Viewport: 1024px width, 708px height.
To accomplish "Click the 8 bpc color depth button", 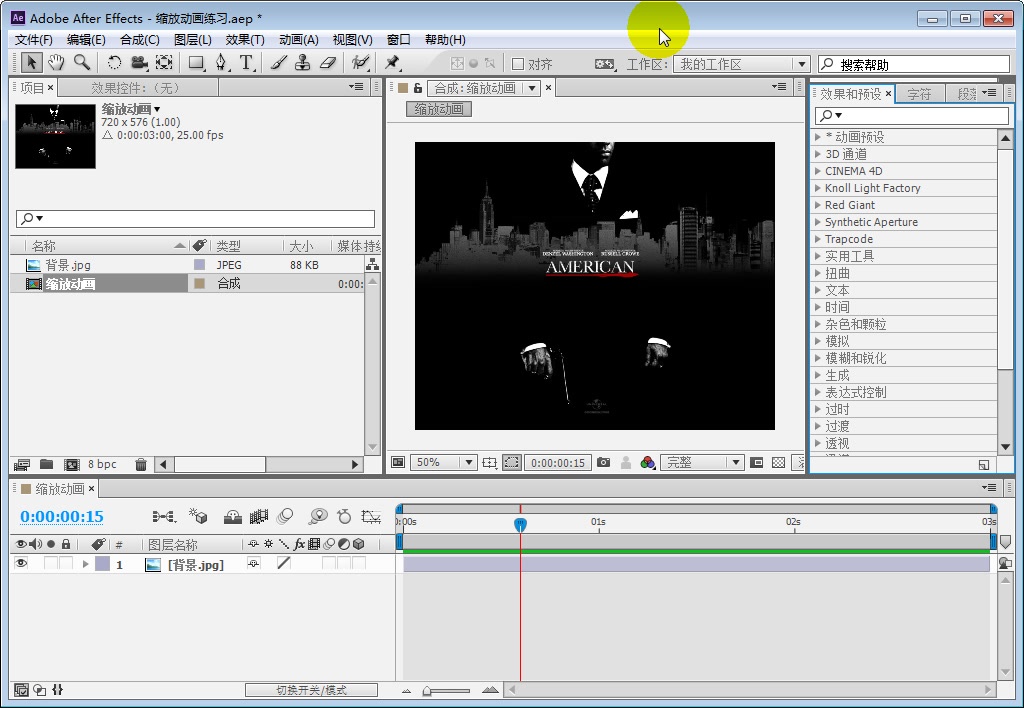I will coord(102,464).
